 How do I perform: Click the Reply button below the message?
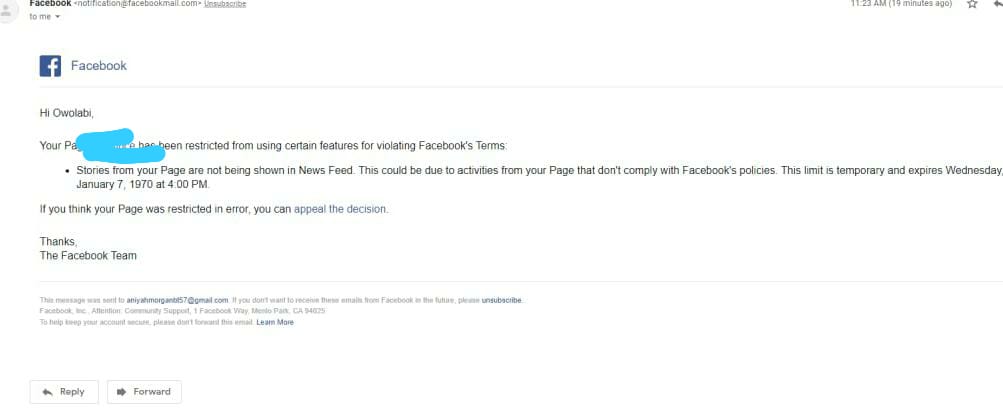click(64, 391)
